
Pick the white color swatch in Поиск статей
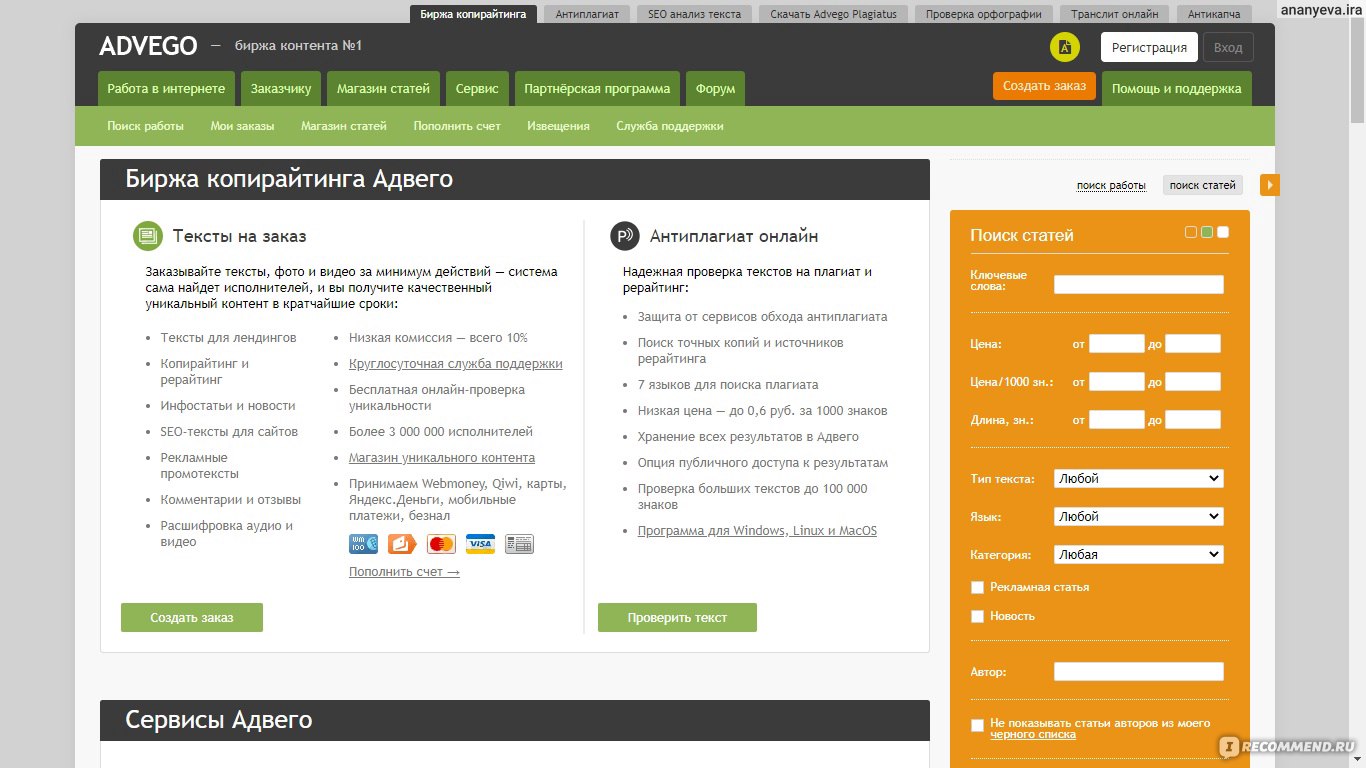click(x=1223, y=232)
